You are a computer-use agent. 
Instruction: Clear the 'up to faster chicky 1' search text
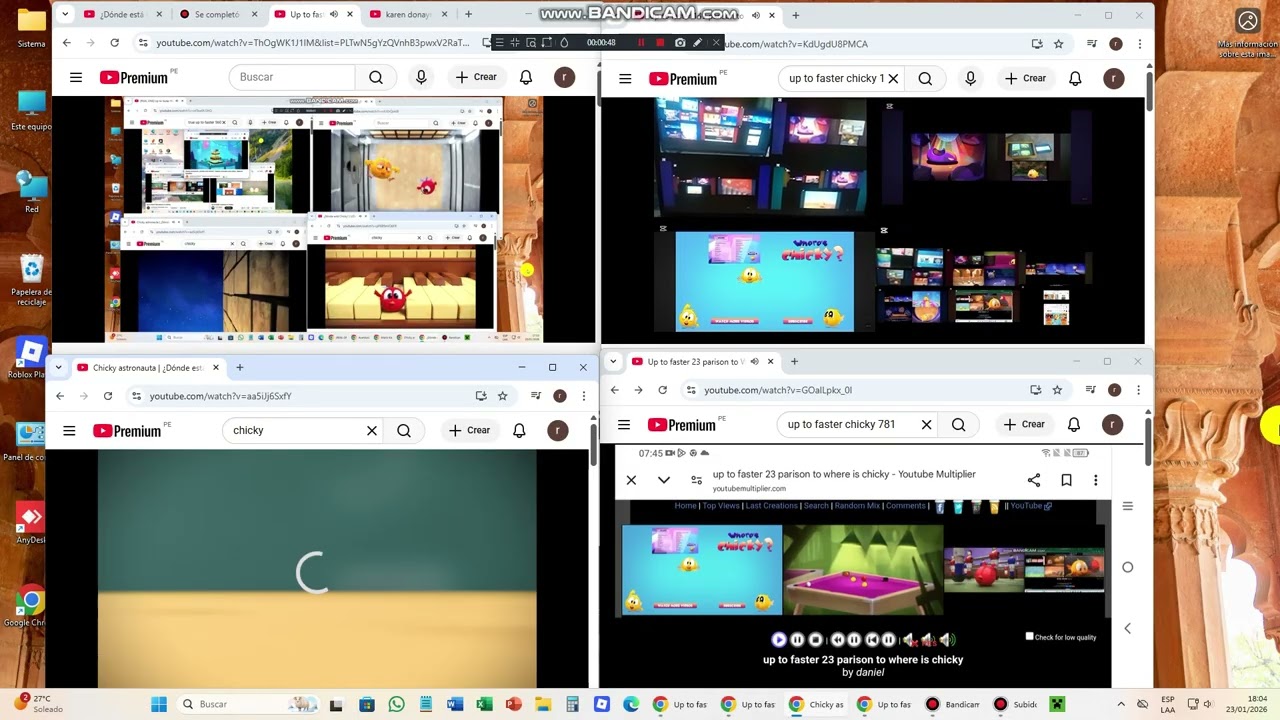(893, 78)
